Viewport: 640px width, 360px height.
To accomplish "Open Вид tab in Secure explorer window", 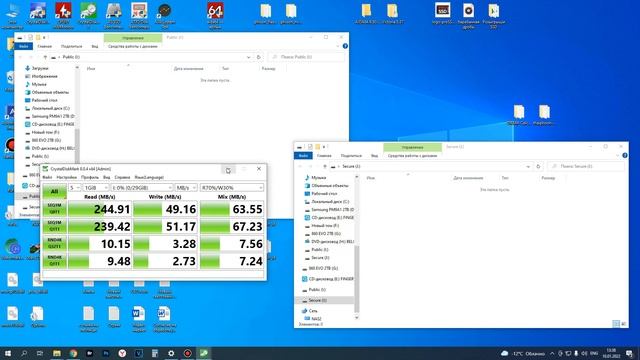I will pyautogui.click(x=374, y=156).
